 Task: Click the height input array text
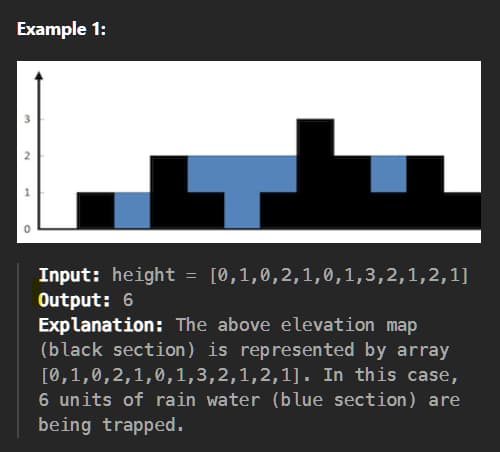pos(290,275)
